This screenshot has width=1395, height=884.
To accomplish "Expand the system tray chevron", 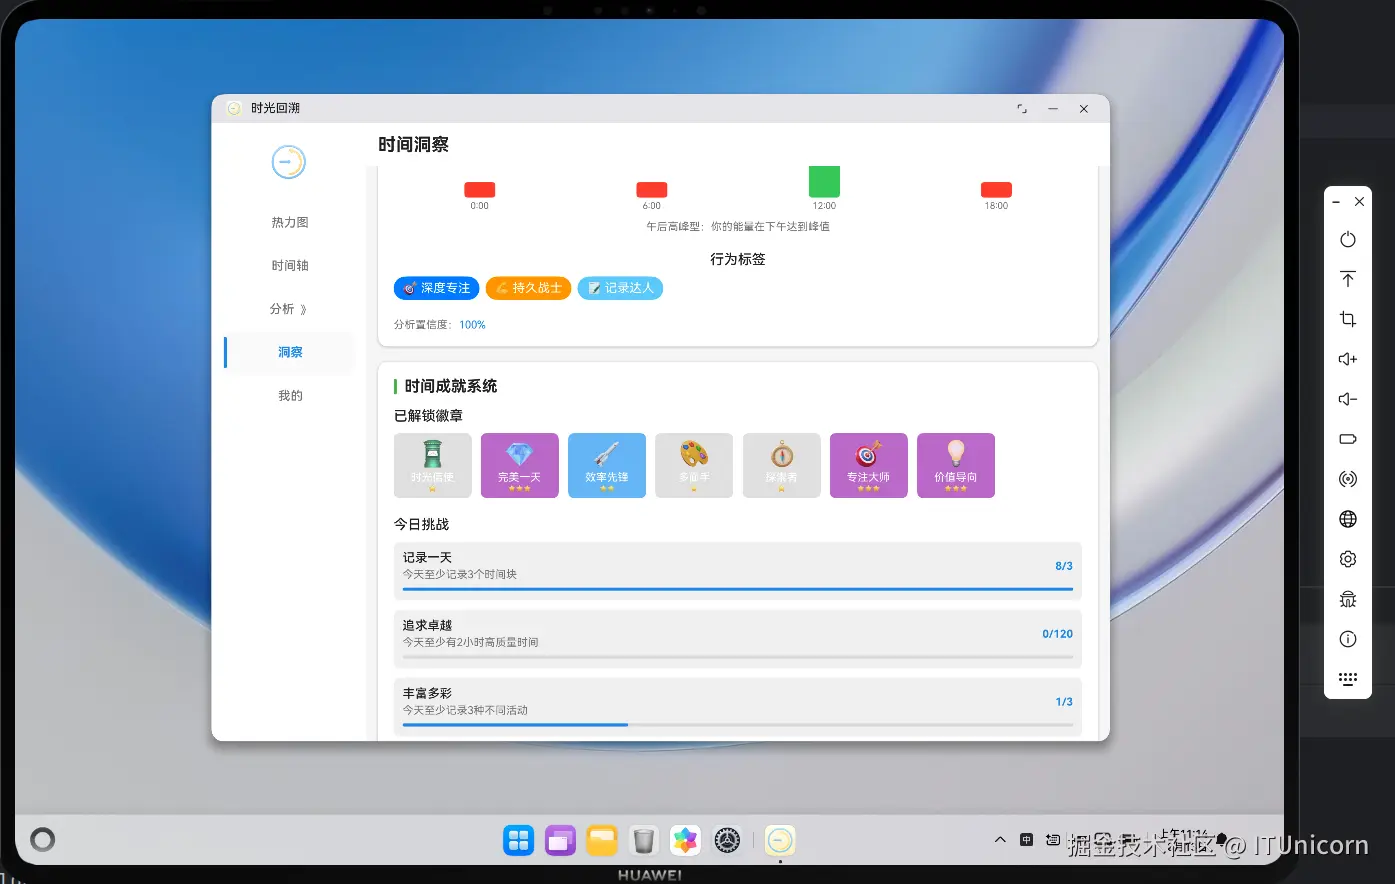I will (x=1000, y=840).
